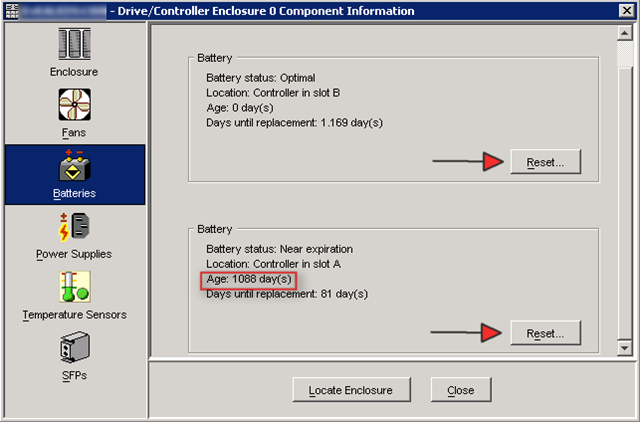The image size is (640, 422).
Task: Open the Power Supplies section
Action: (74, 234)
